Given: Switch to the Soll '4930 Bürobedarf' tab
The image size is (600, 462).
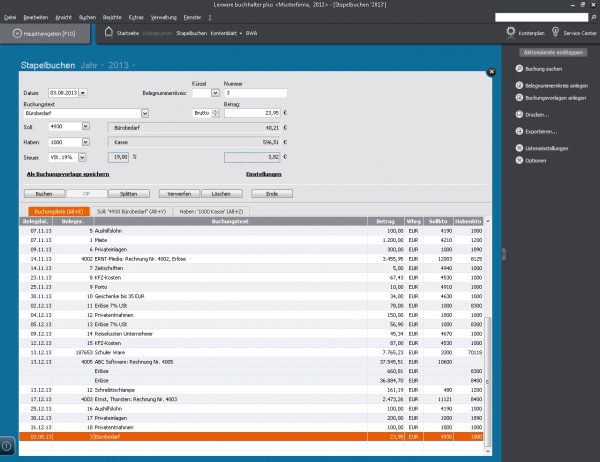Looking at the screenshot, I should point(131,211).
